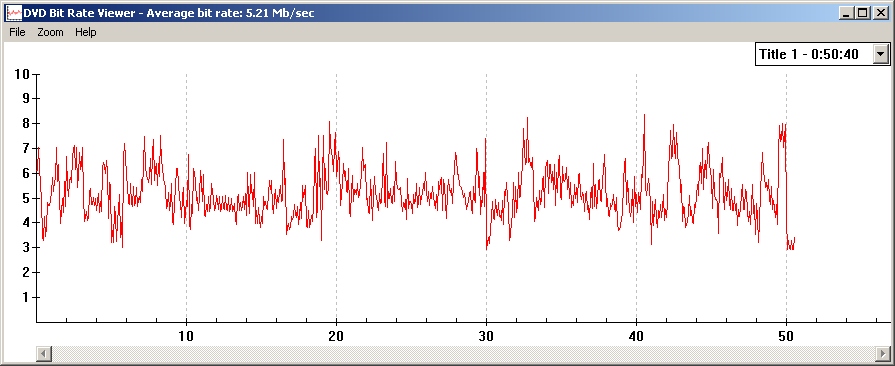Open the Help menu
This screenshot has height=366, width=895.
pos(86,33)
